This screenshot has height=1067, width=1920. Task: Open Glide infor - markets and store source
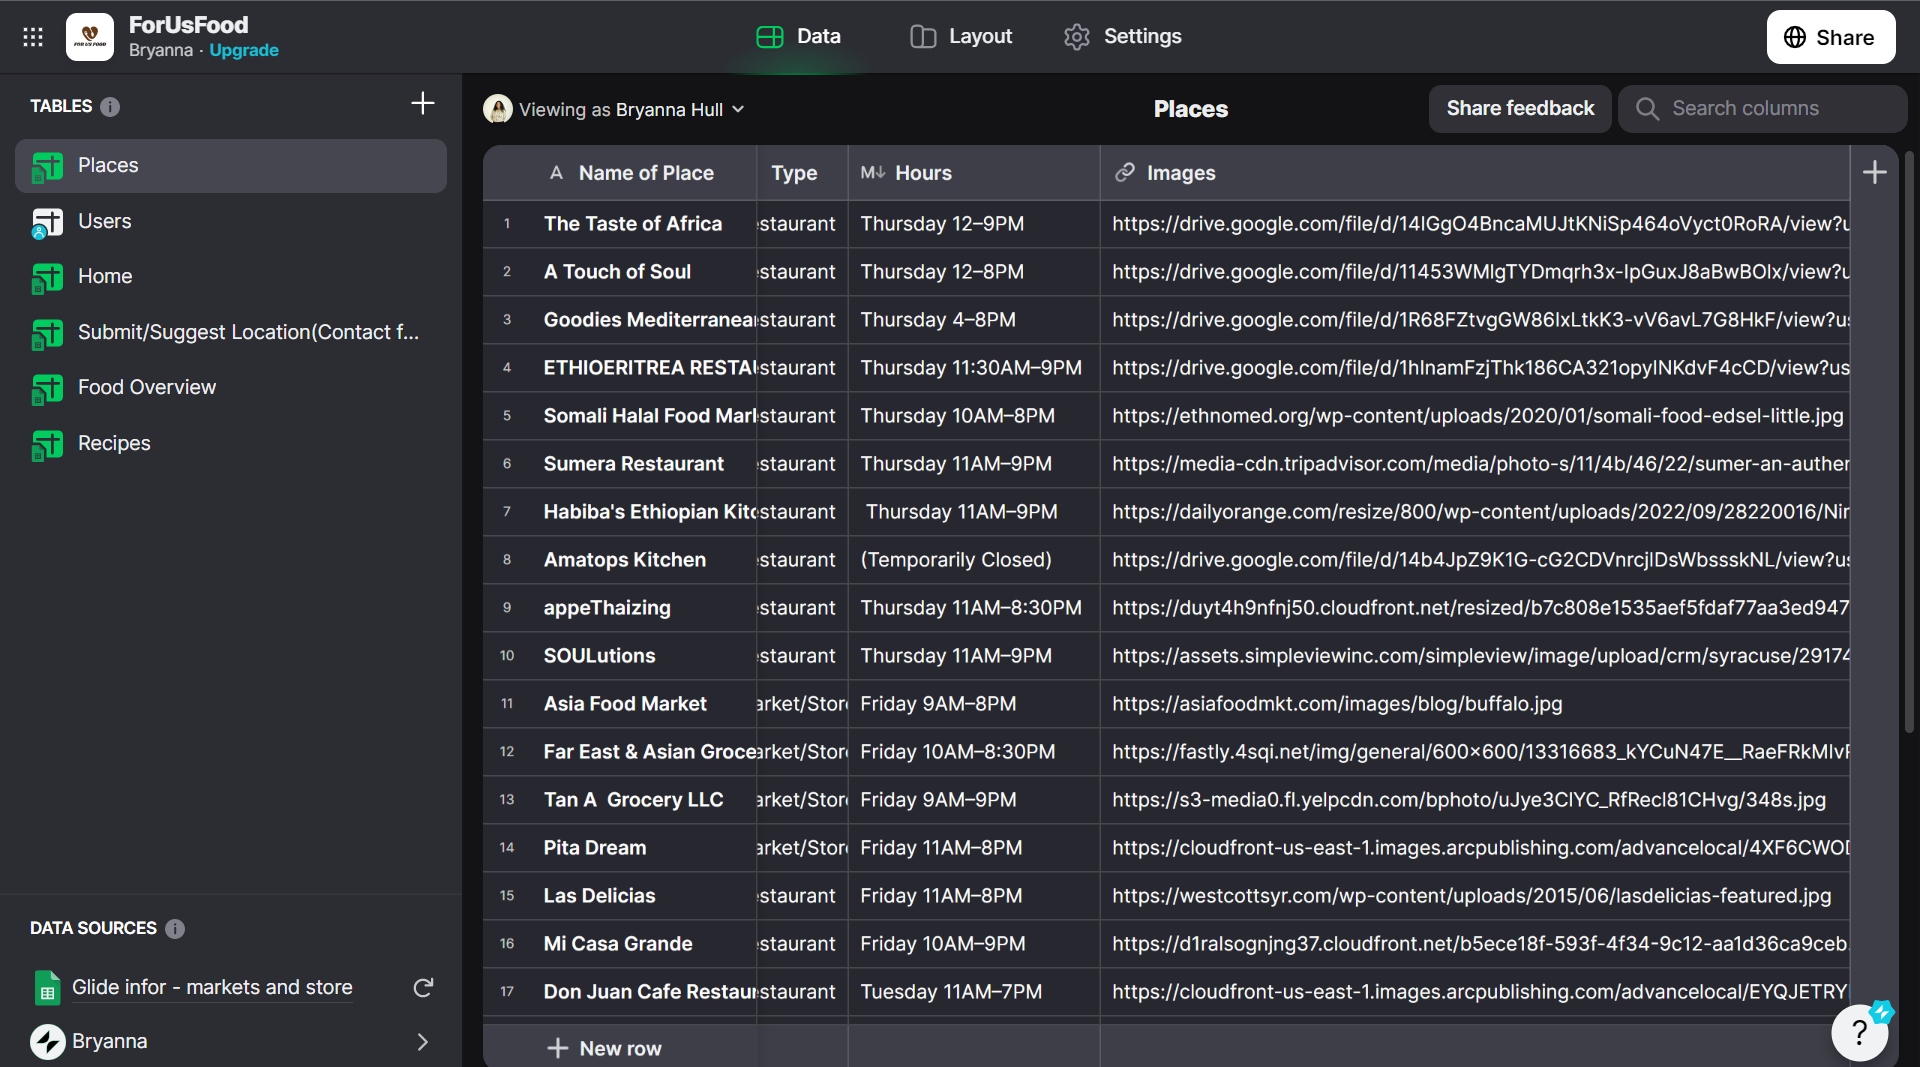point(212,988)
